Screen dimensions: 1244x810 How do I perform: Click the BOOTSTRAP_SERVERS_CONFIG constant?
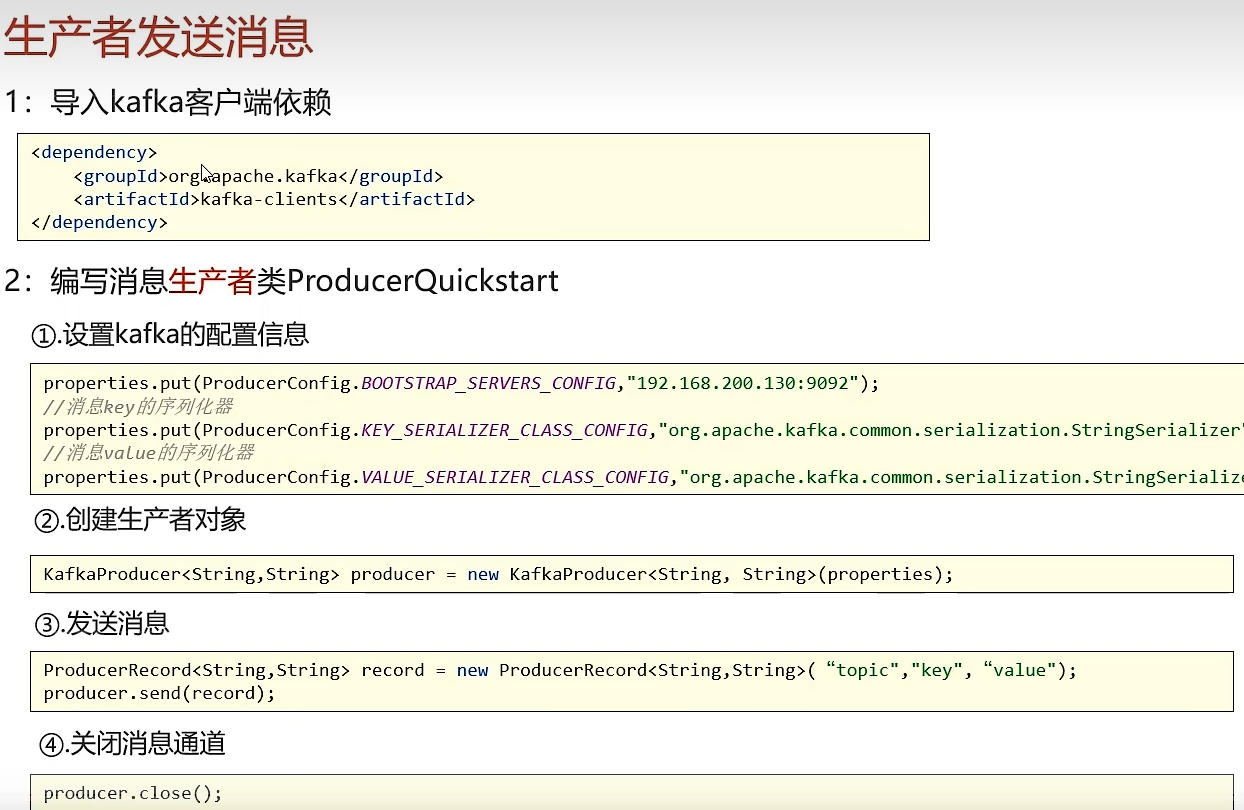pyautogui.click(x=488, y=383)
